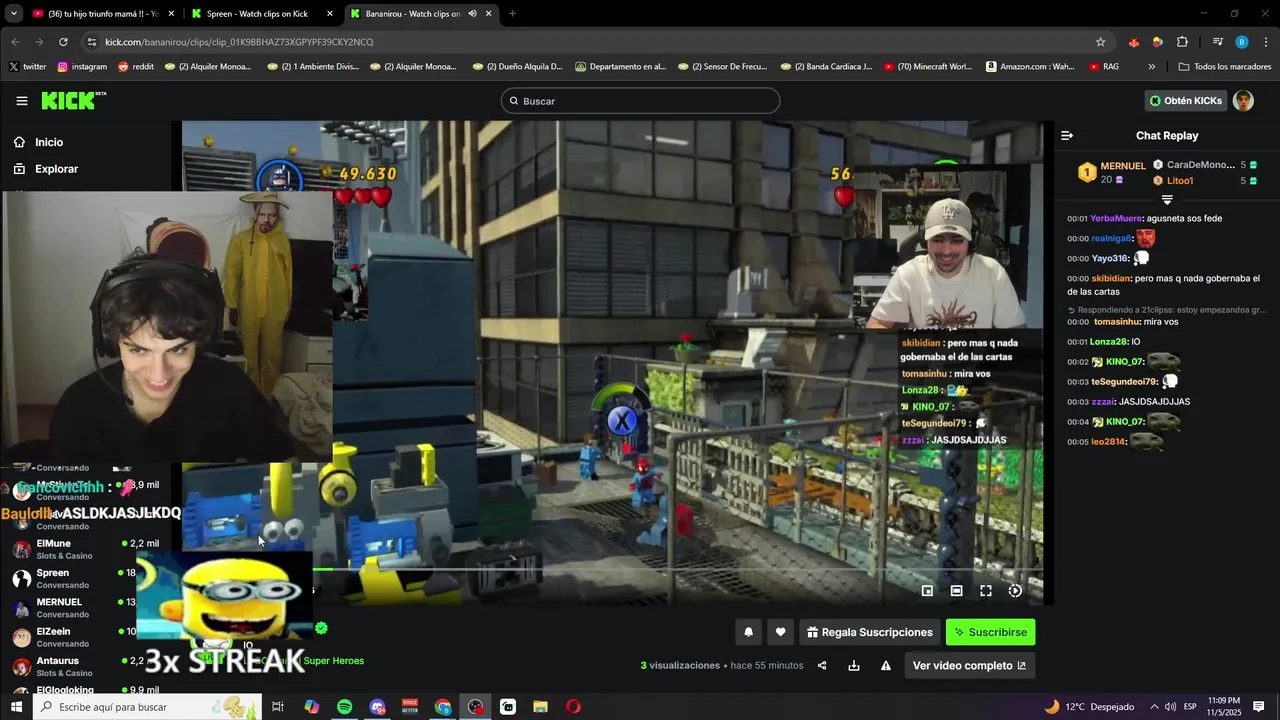
Task: Open the hamburger sidebar menu
Action: (x=22, y=101)
